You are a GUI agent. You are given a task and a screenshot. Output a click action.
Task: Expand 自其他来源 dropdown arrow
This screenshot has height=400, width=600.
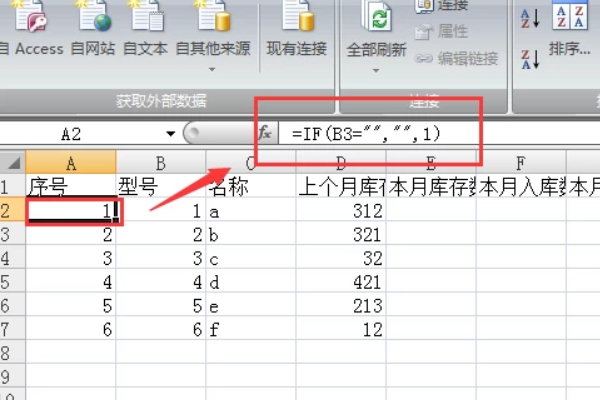tap(212, 70)
